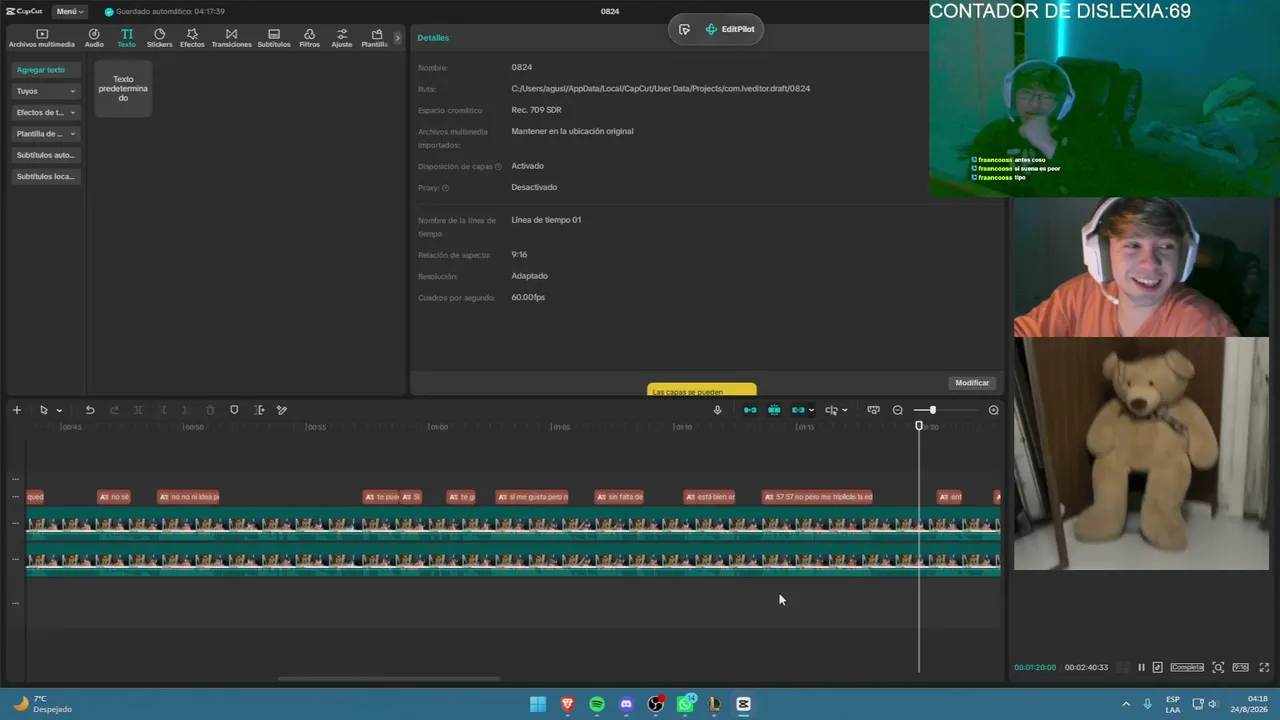Open Discord from the taskbar
The width and height of the screenshot is (1280, 720).
[x=626, y=704]
